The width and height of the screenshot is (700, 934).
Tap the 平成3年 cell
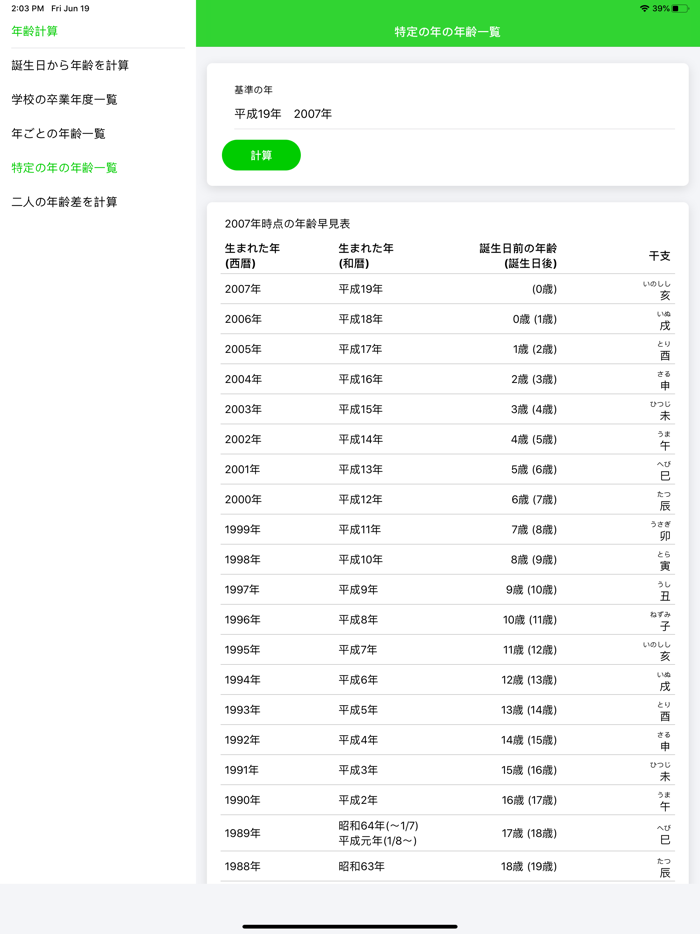point(358,770)
